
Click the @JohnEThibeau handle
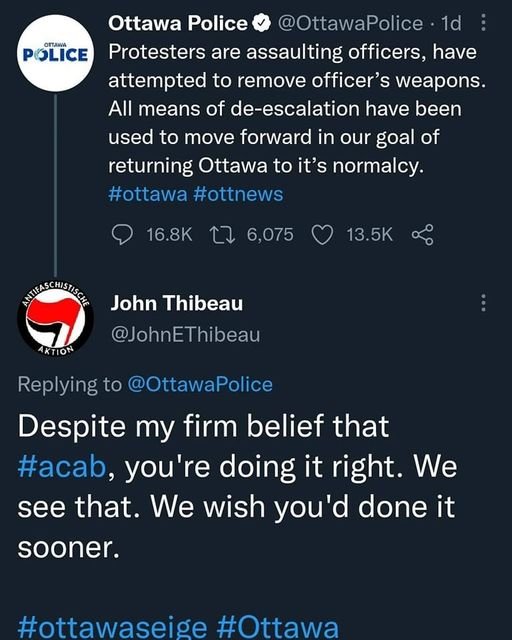185,335
